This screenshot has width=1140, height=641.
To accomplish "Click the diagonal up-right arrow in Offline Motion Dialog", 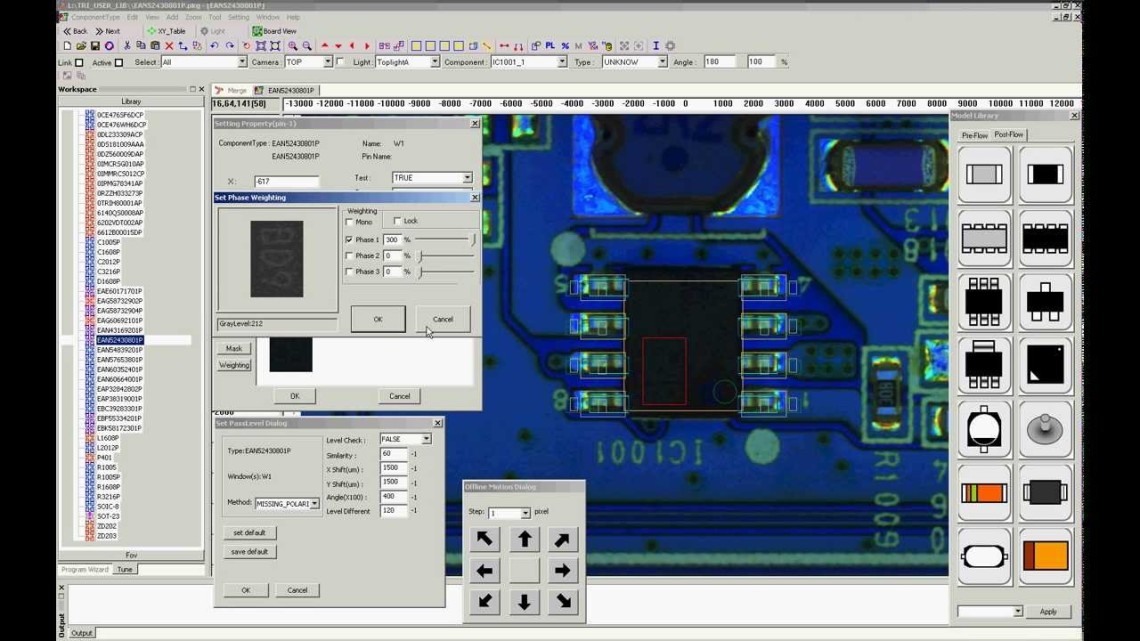I will click(x=561, y=538).
